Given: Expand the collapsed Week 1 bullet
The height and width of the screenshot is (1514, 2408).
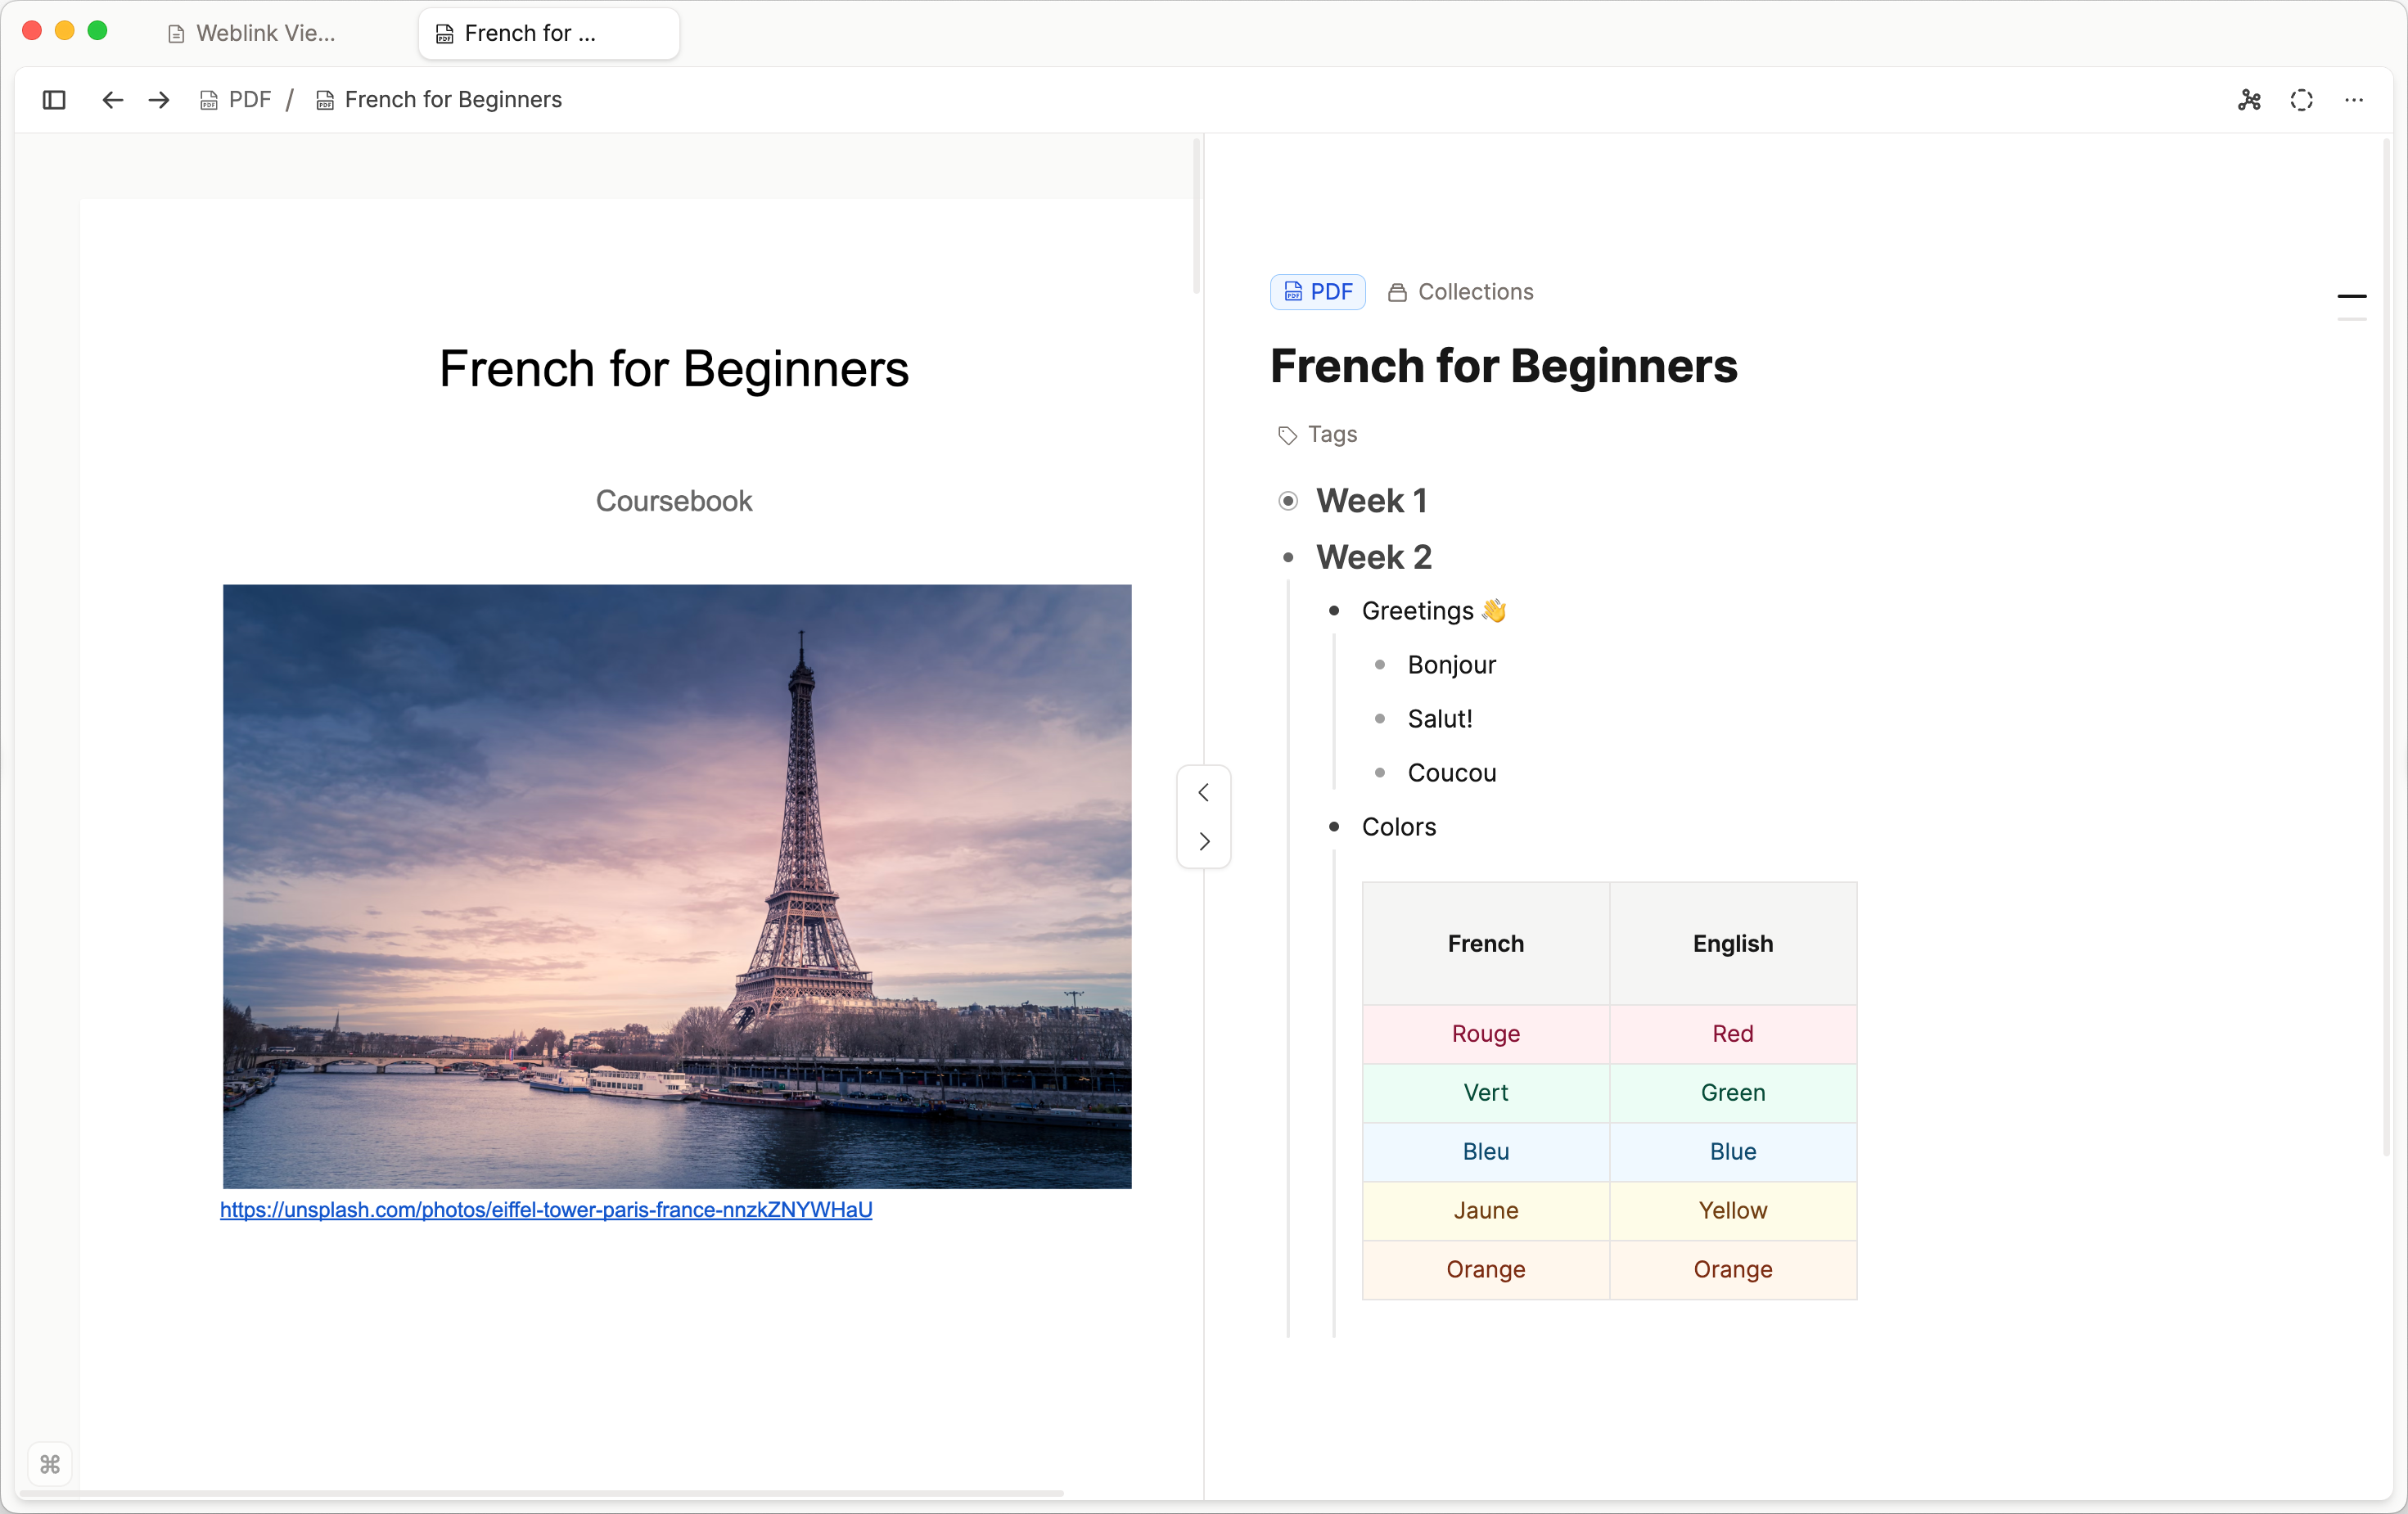Looking at the screenshot, I should (1288, 501).
